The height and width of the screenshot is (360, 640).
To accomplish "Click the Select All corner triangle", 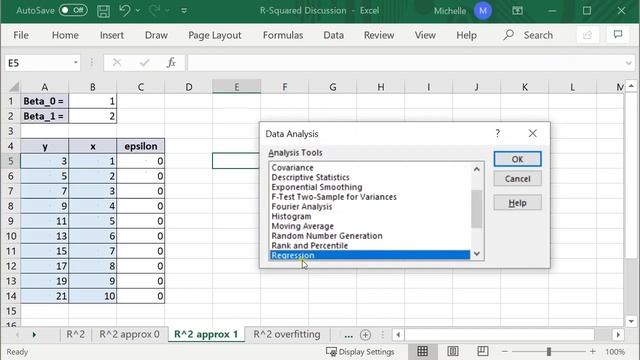I will click(x=13, y=87).
